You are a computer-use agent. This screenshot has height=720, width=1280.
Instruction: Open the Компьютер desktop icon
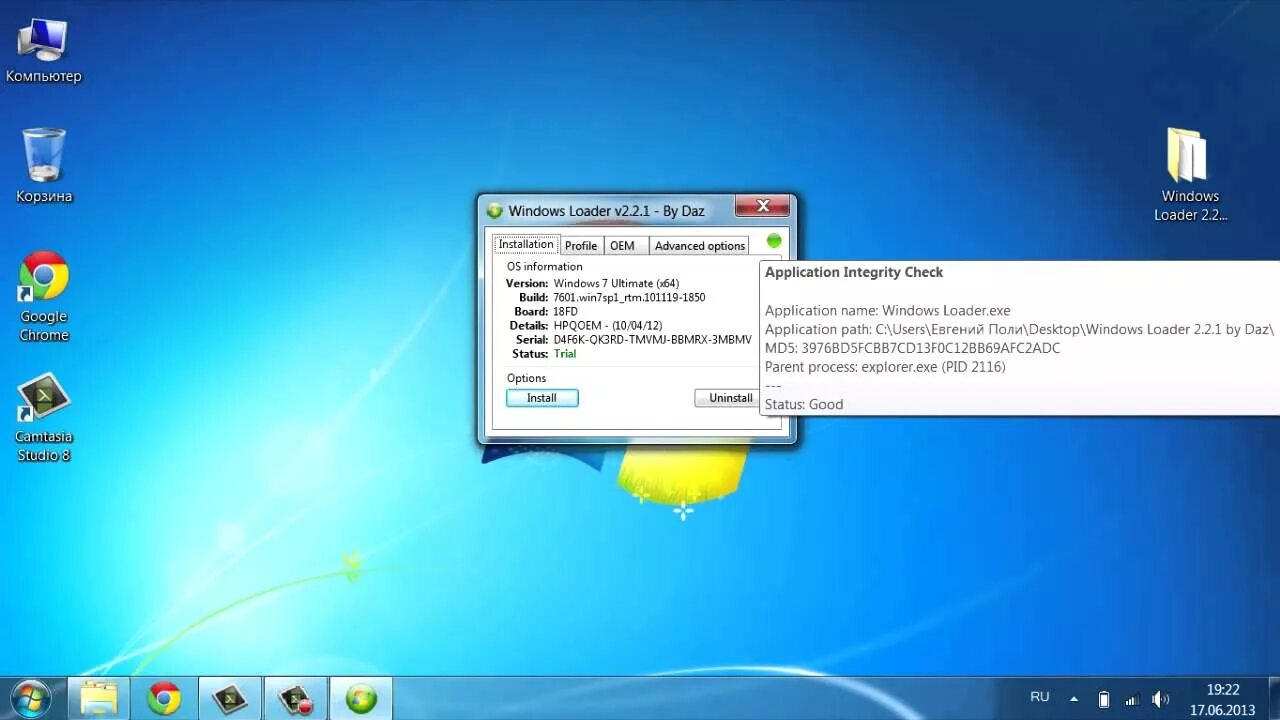(x=43, y=50)
